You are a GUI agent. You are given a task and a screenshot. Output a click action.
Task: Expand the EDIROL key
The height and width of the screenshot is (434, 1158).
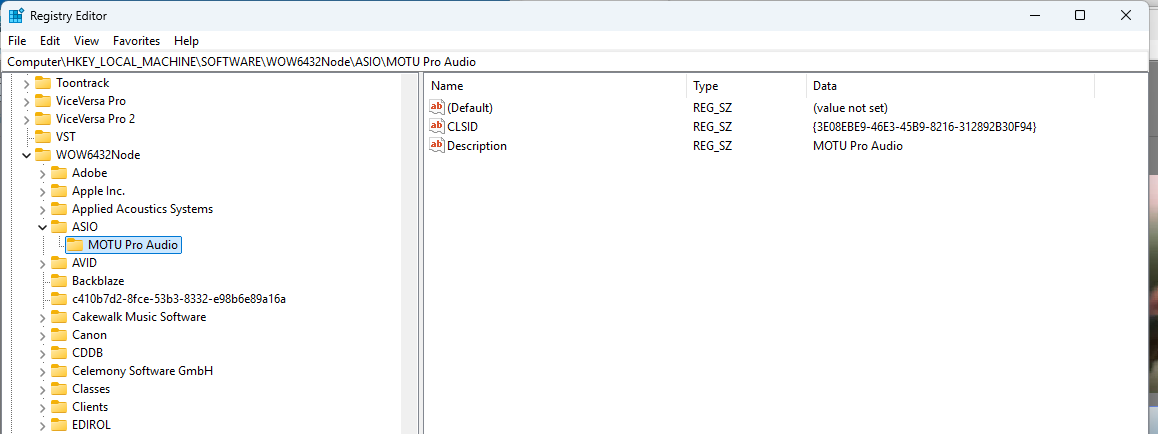43,425
